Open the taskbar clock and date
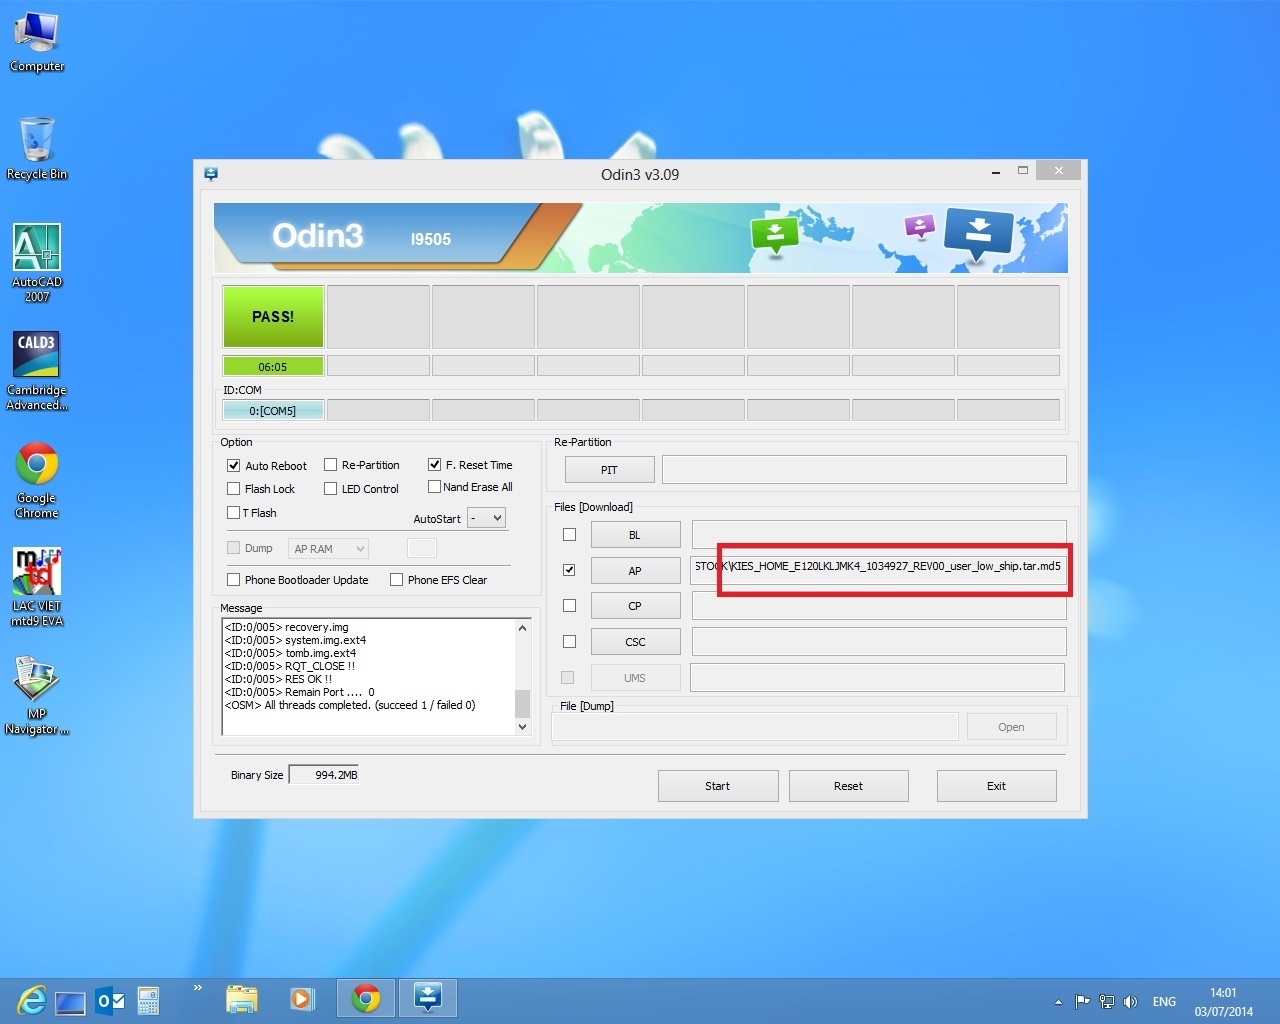This screenshot has height=1024, width=1280. (x=1223, y=1001)
